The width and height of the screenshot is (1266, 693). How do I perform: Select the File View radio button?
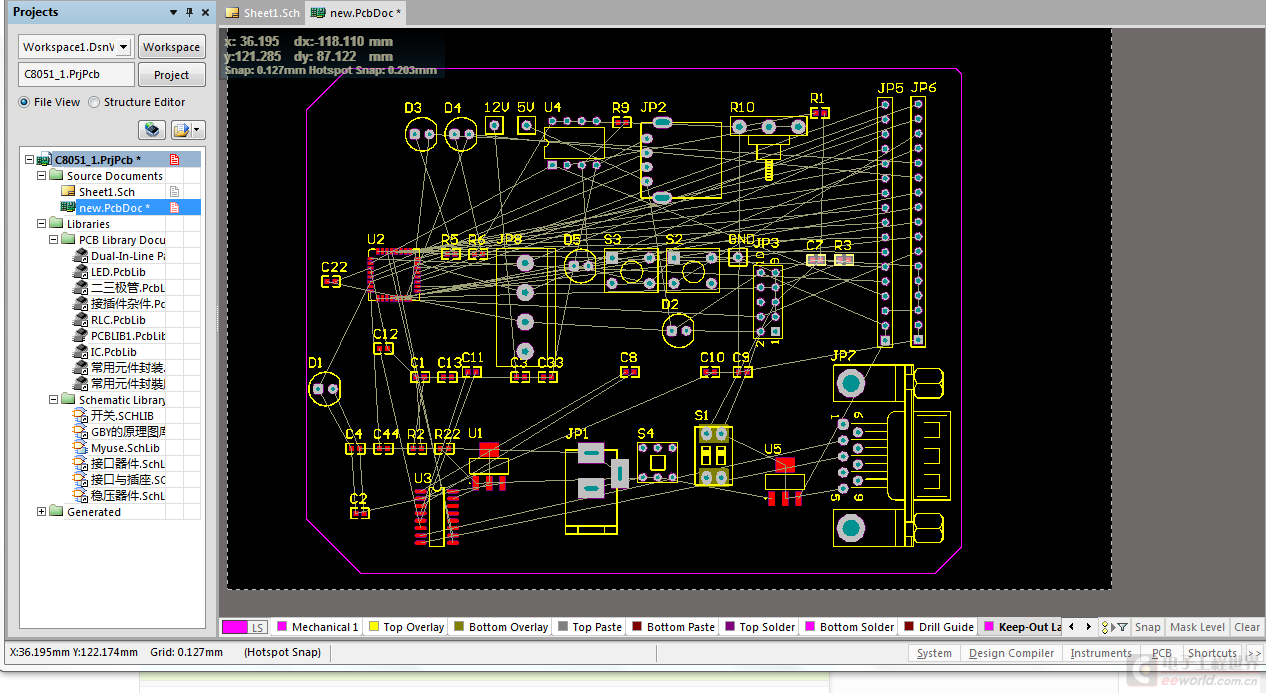coord(24,102)
